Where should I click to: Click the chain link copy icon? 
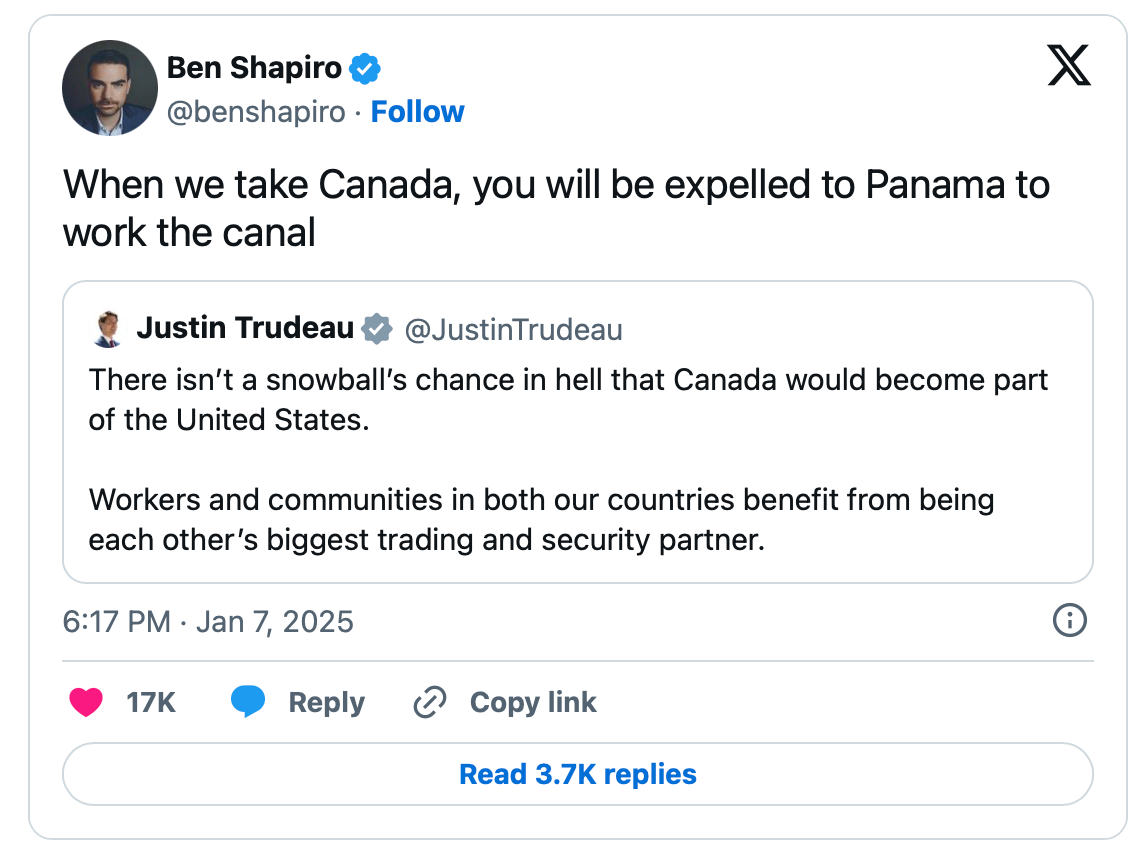[430, 702]
